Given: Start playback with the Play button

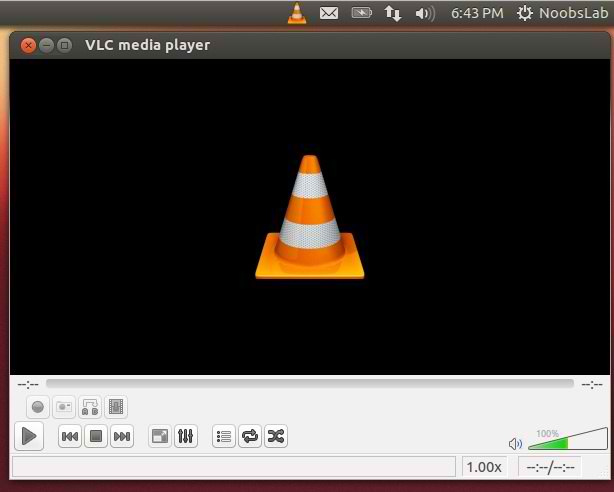Looking at the screenshot, I should point(29,436).
